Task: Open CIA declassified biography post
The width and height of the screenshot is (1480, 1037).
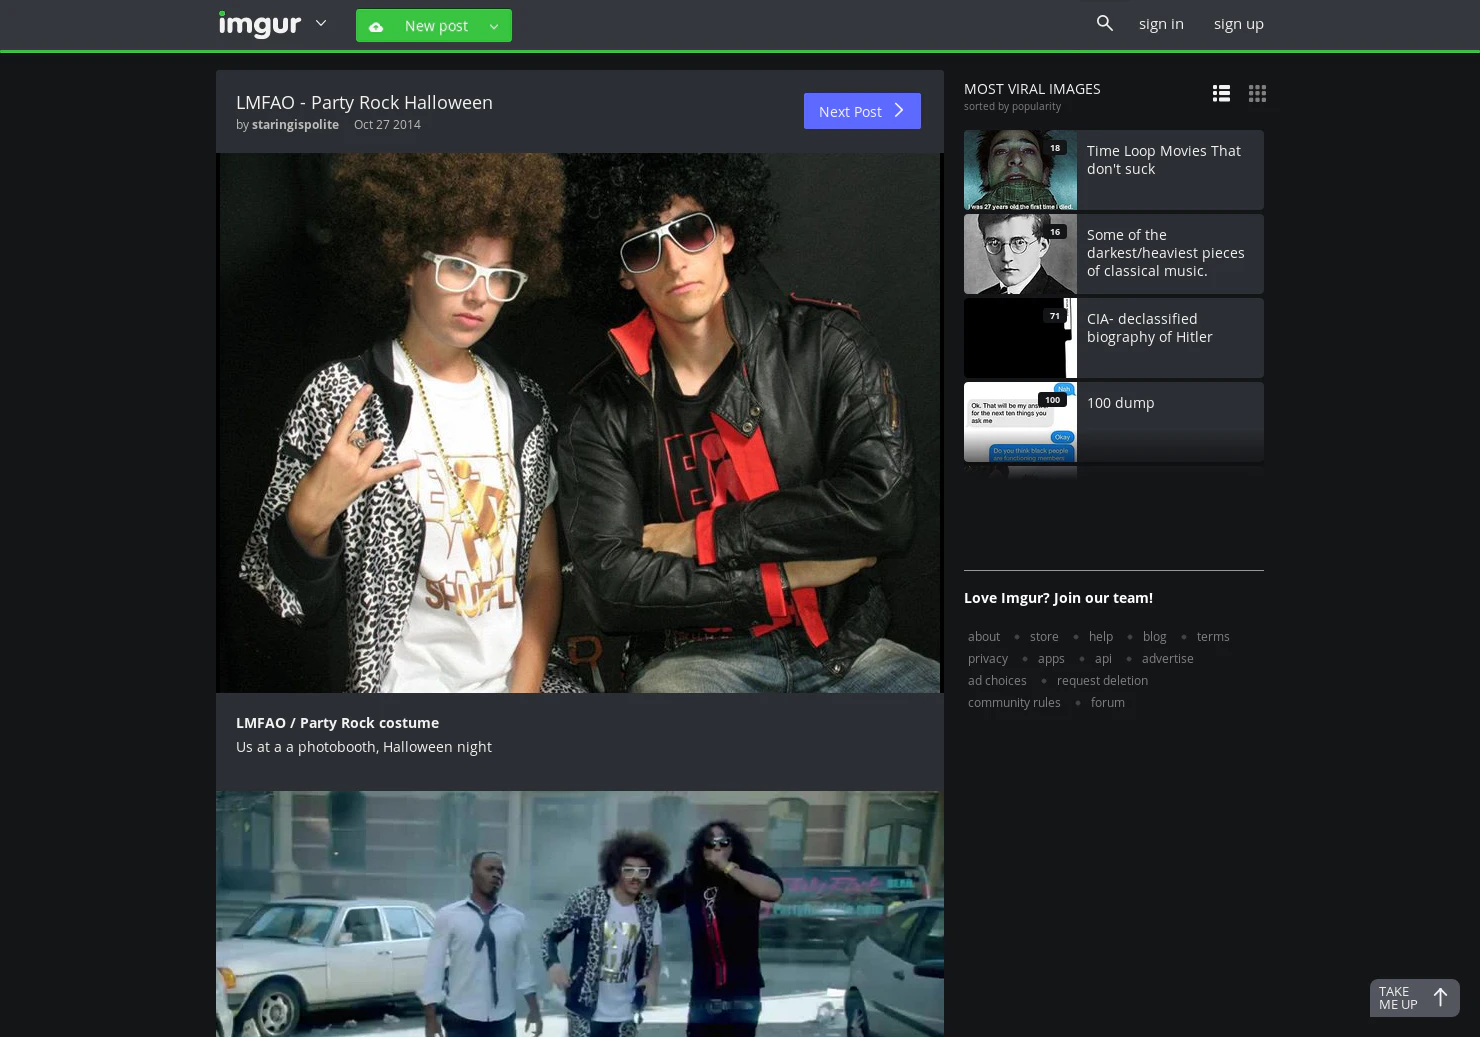Action: pyautogui.click(x=1149, y=328)
